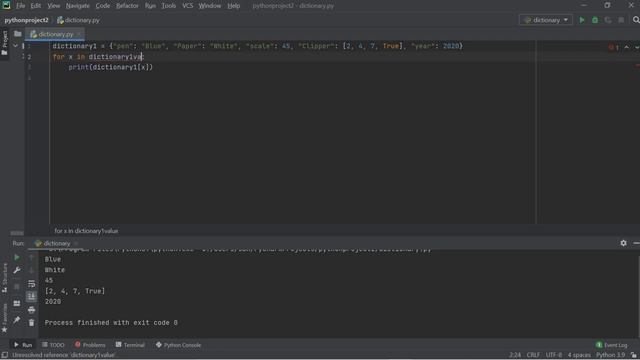Go to next highlighted error arrow

click(637, 47)
